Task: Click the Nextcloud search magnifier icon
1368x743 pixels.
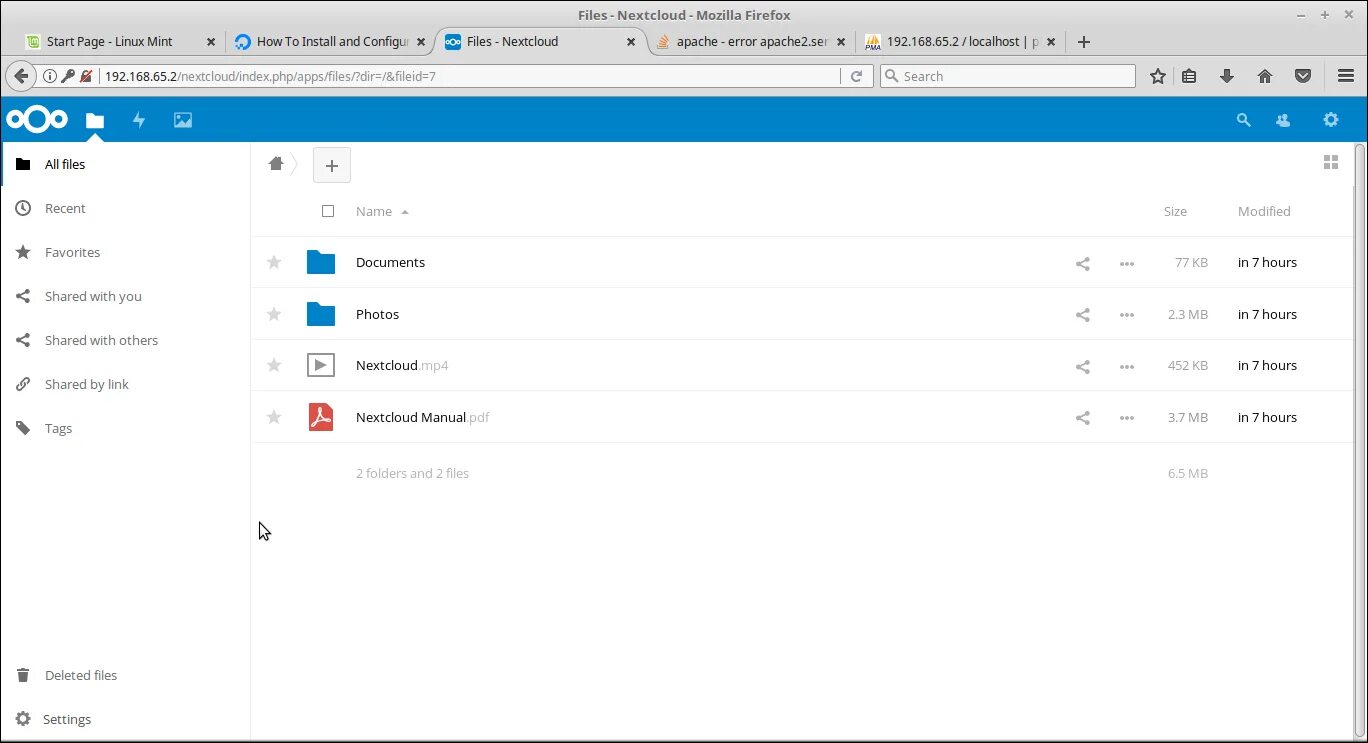Action: tap(1243, 120)
